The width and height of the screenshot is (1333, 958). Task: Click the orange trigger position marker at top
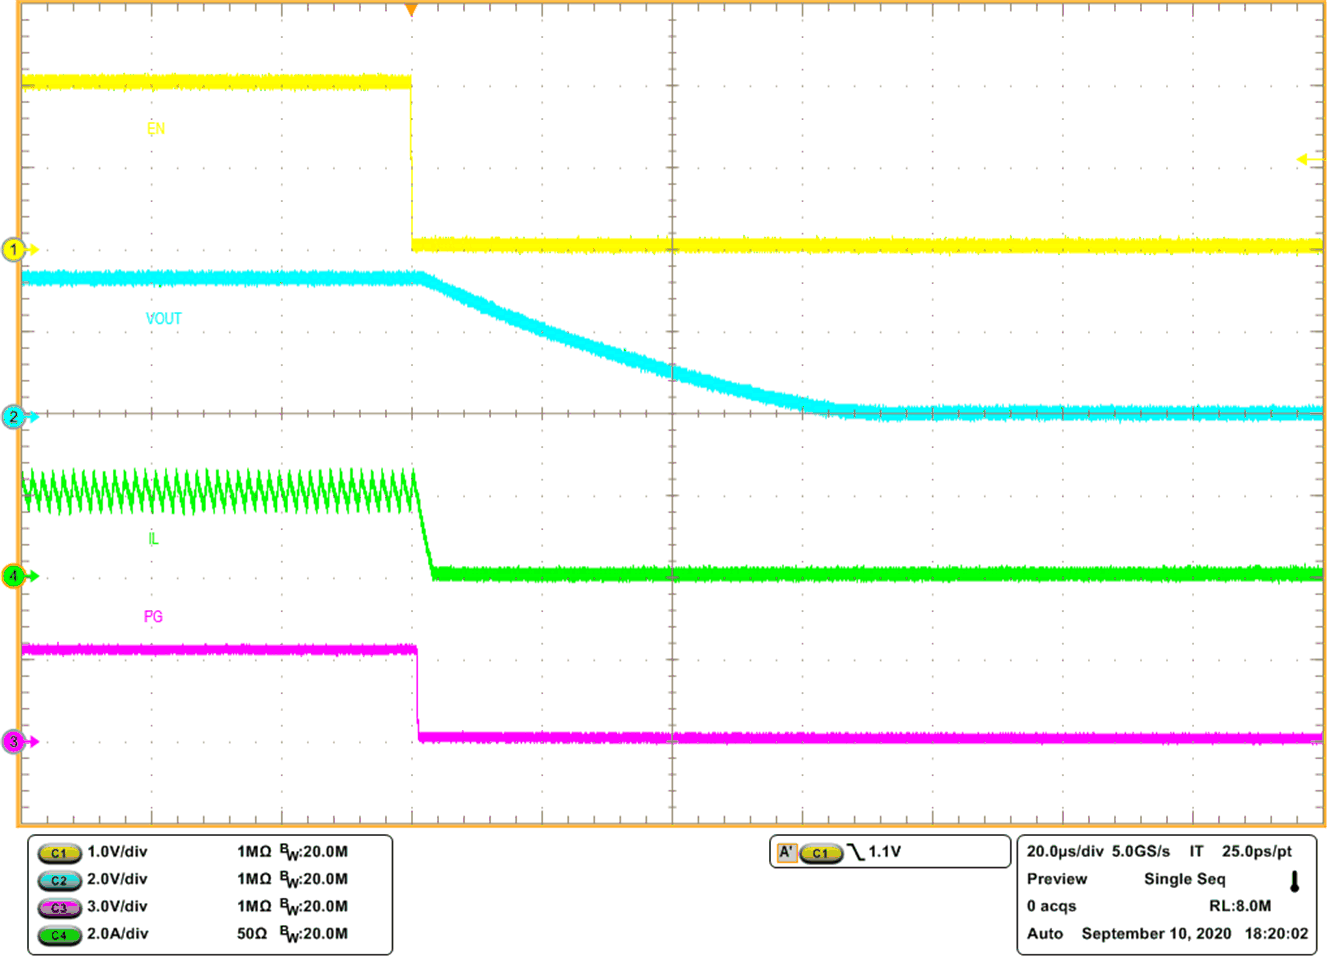410,9
